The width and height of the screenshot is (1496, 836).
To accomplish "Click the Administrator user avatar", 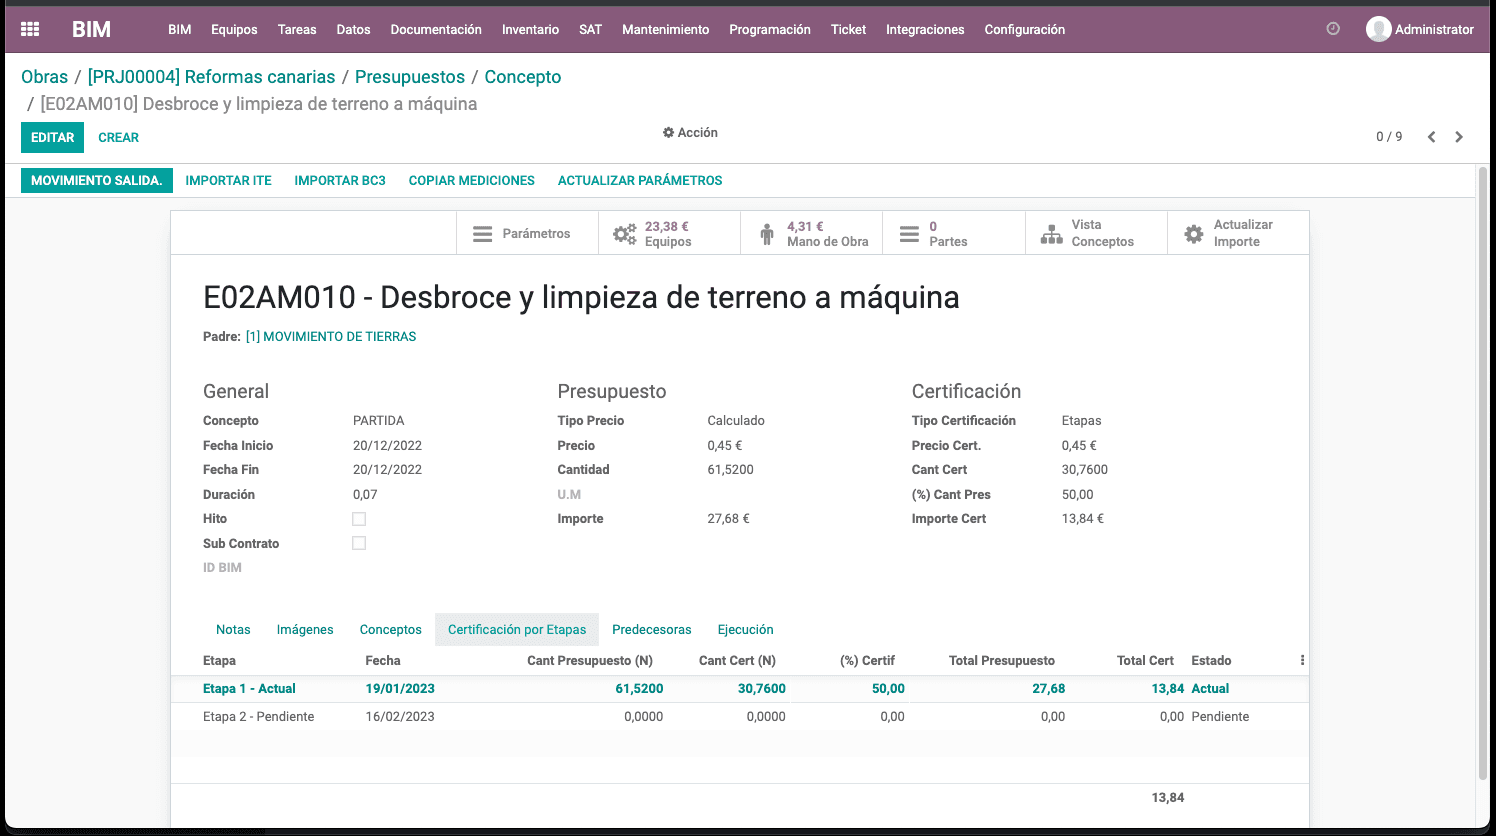I will tap(1379, 29).
